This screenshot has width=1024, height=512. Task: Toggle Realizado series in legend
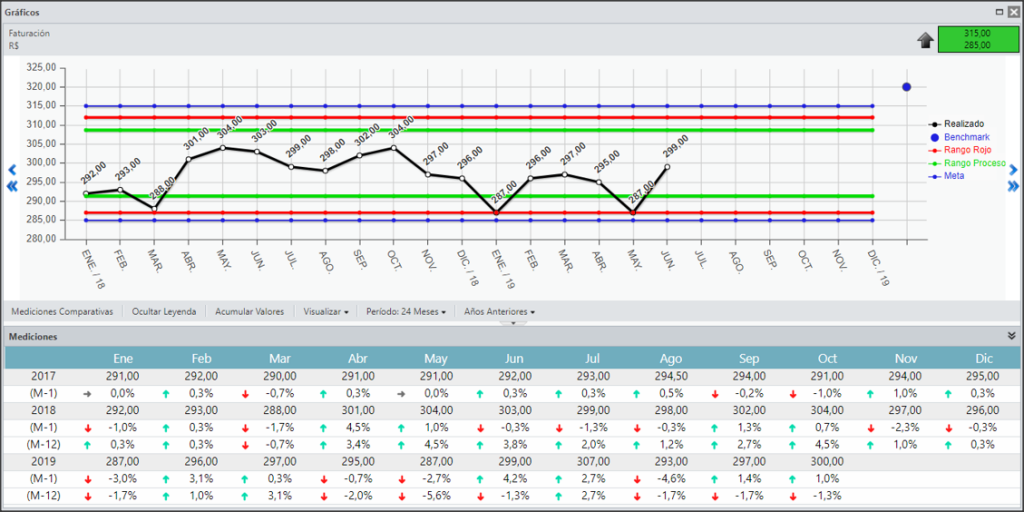[957, 123]
